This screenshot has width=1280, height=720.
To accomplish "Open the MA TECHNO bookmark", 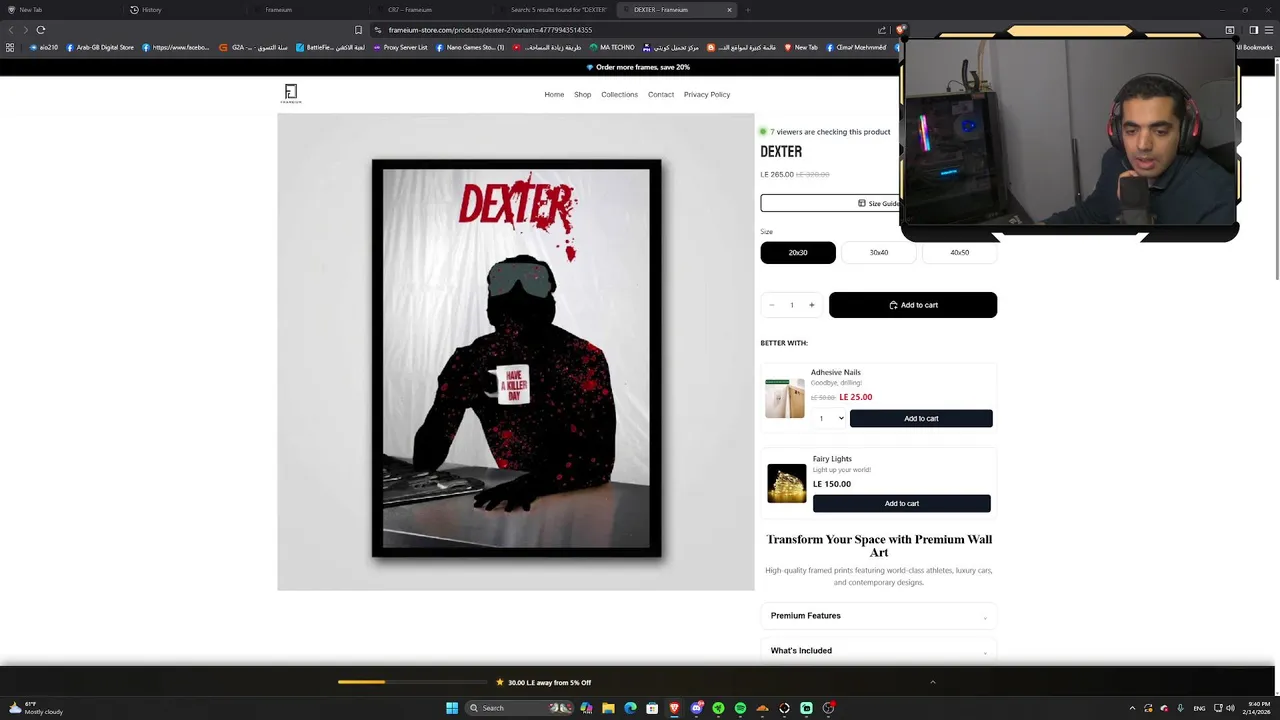I will pyautogui.click(x=612, y=47).
